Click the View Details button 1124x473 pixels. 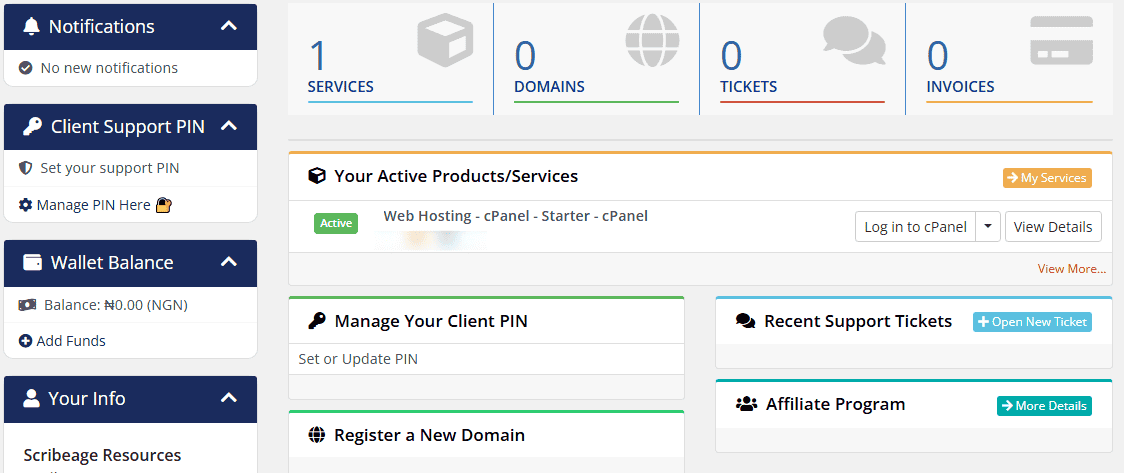pos(1053,226)
